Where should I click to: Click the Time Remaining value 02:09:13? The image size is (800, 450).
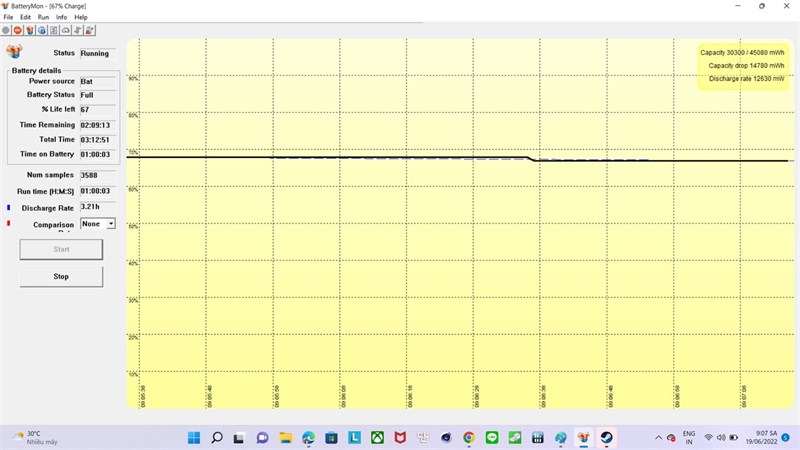[98, 125]
